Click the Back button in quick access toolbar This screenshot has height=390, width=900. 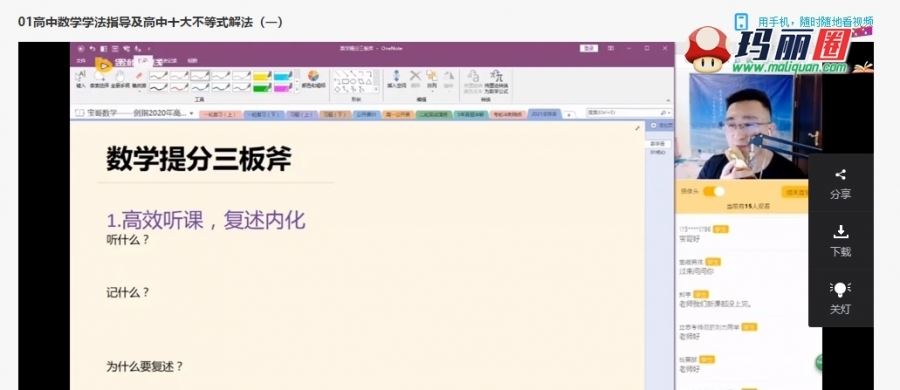[x=80, y=49]
